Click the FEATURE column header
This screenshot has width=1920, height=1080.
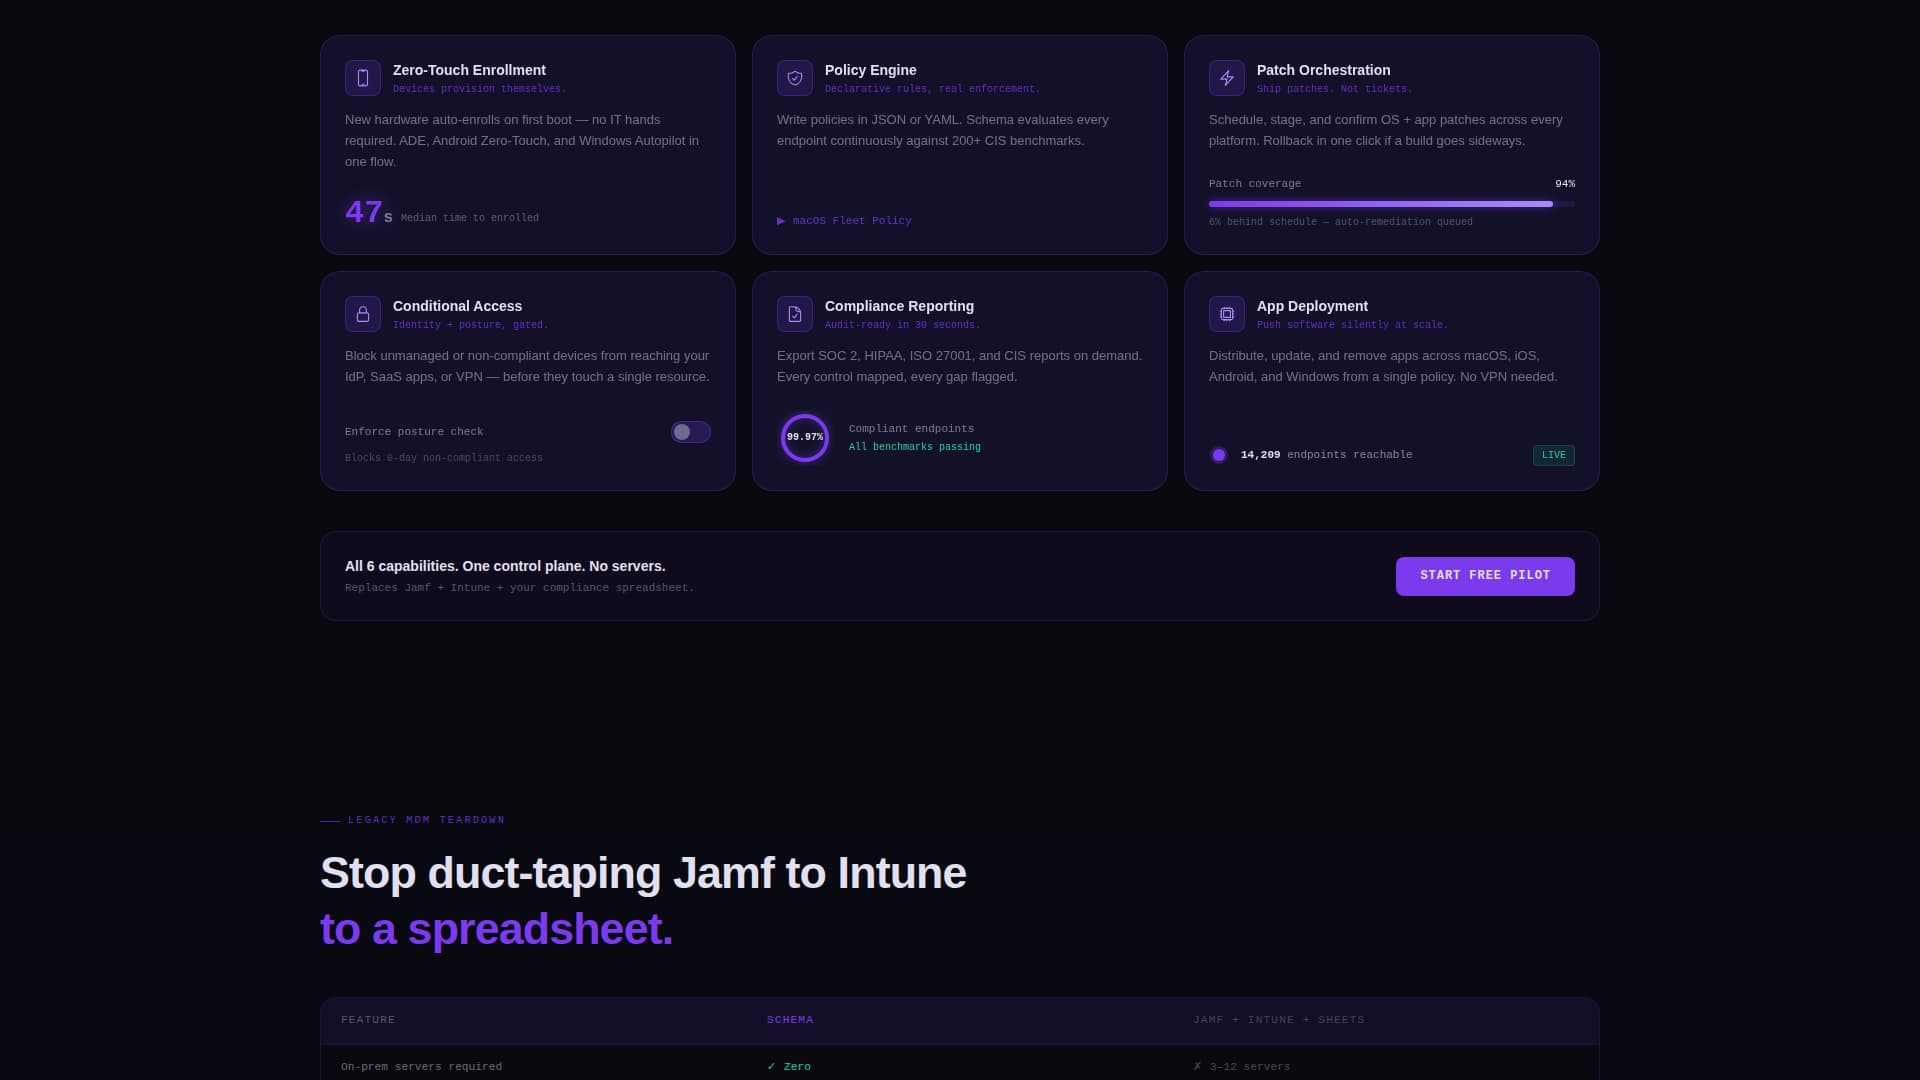pos(368,1020)
